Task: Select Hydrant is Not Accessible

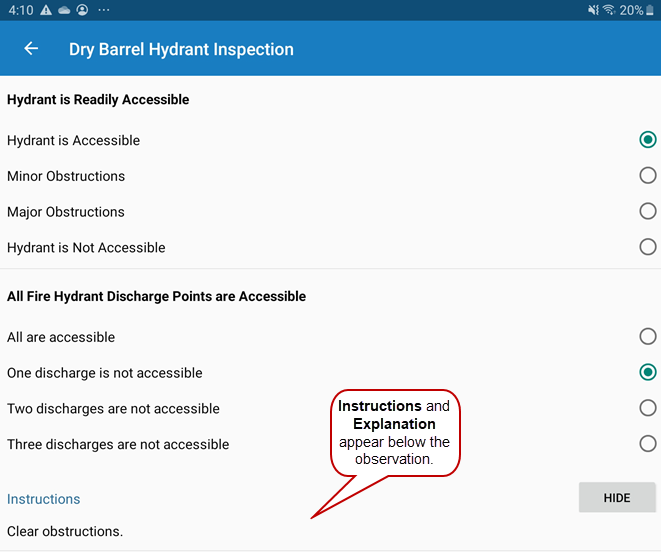Action: pos(648,247)
